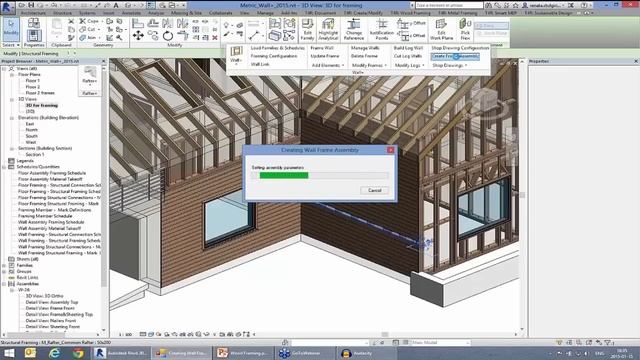Screen dimensions: 640x360
Task: Click the z Offset icon
Action: click(x=411, y=36)
